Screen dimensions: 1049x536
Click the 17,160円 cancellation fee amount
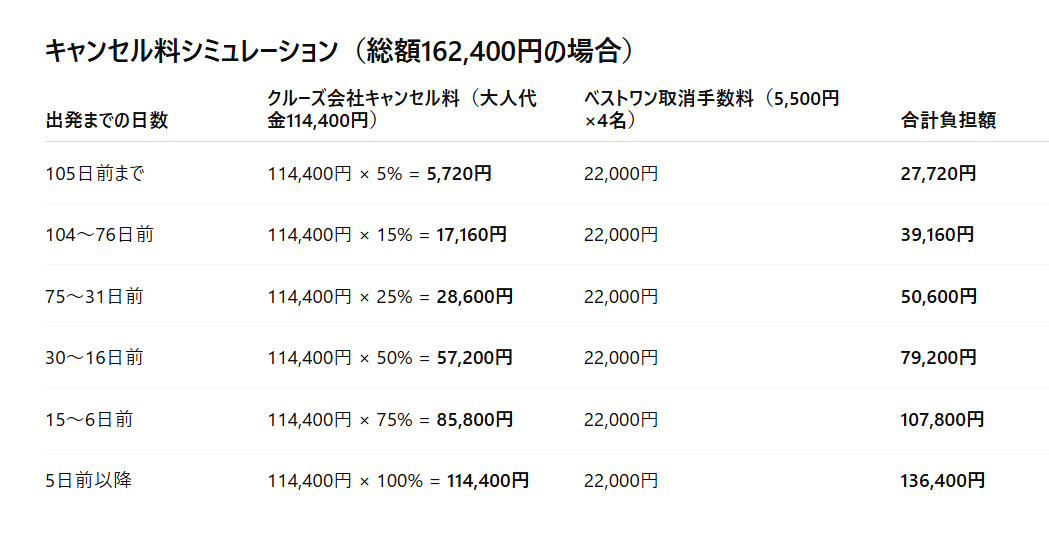pyautogui.click(x=471, y=235)
